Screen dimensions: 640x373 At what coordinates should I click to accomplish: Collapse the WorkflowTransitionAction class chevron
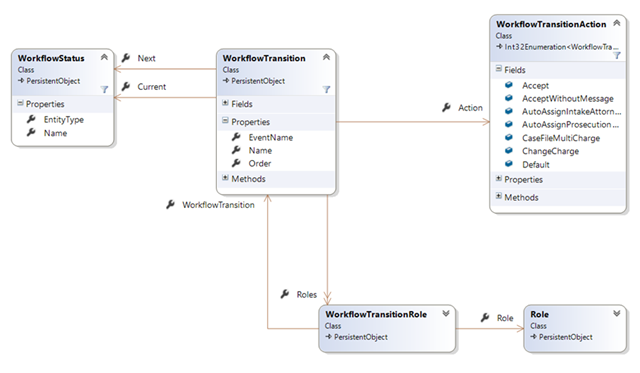tap(617, 23)
